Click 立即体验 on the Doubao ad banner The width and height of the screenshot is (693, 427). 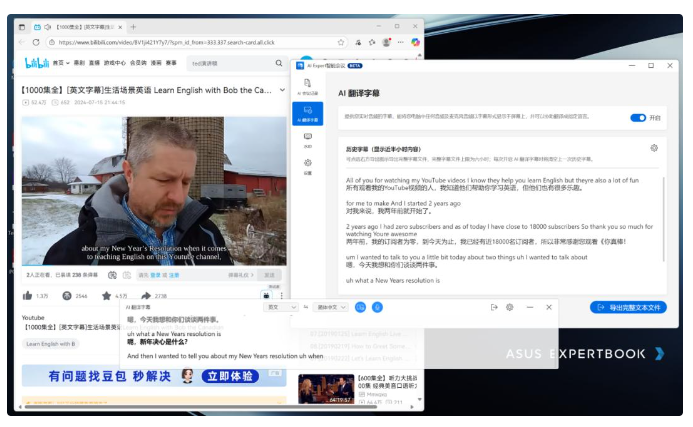tap(230, 376)
